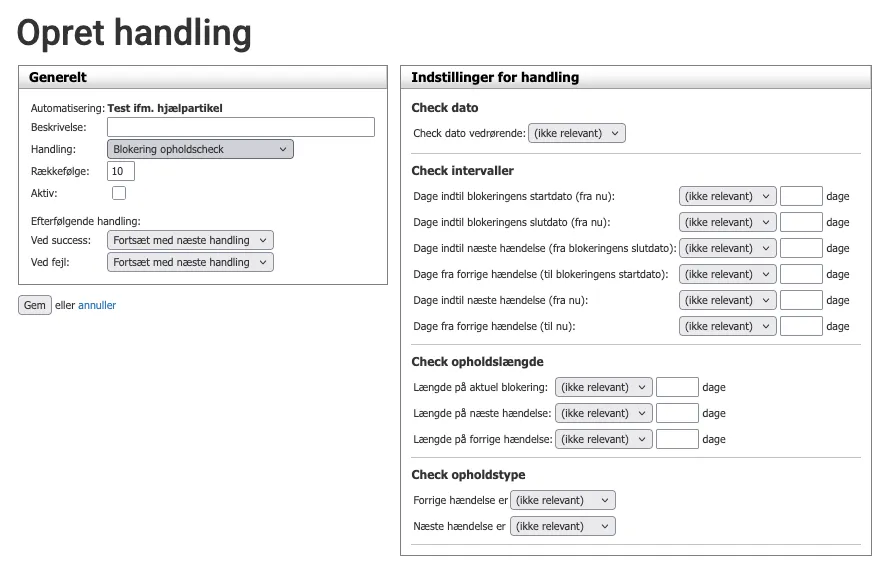Click days field for Dage indtil næste hændelse (fra nu)
The width and height of the screenshot is (878, 564).
tap(801, 300)
